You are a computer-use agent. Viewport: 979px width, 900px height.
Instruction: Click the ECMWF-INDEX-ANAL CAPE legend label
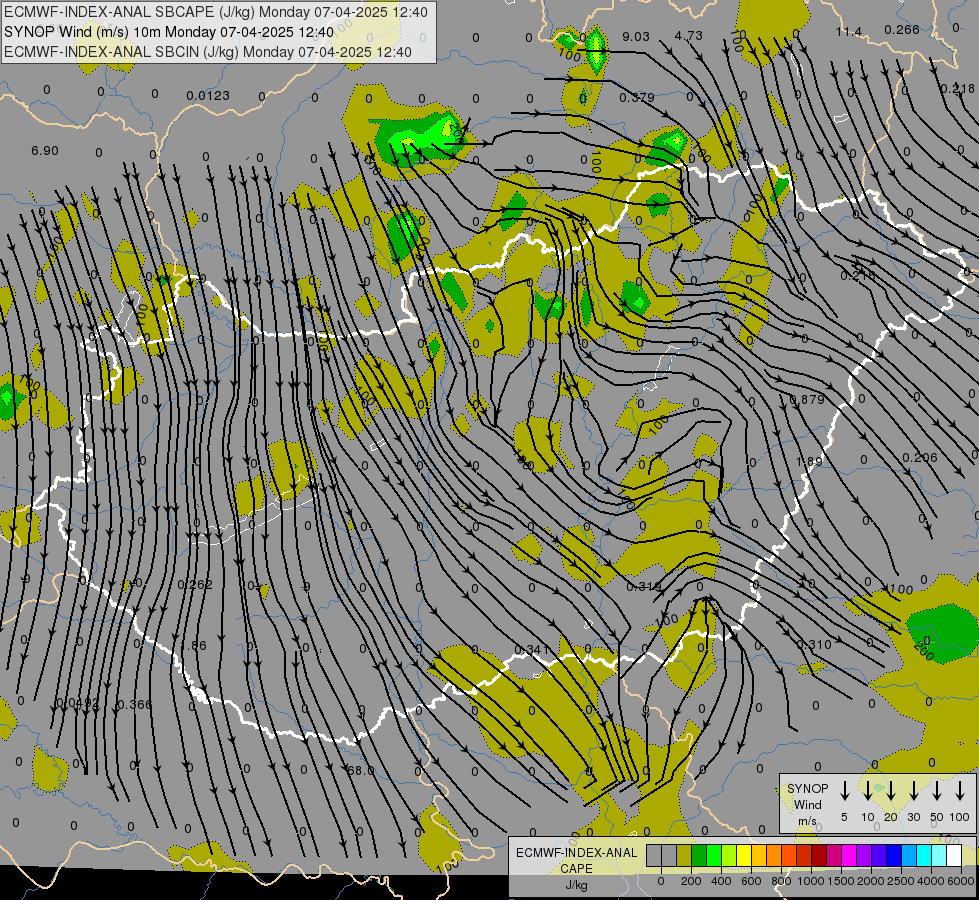[x=576, y=861]
